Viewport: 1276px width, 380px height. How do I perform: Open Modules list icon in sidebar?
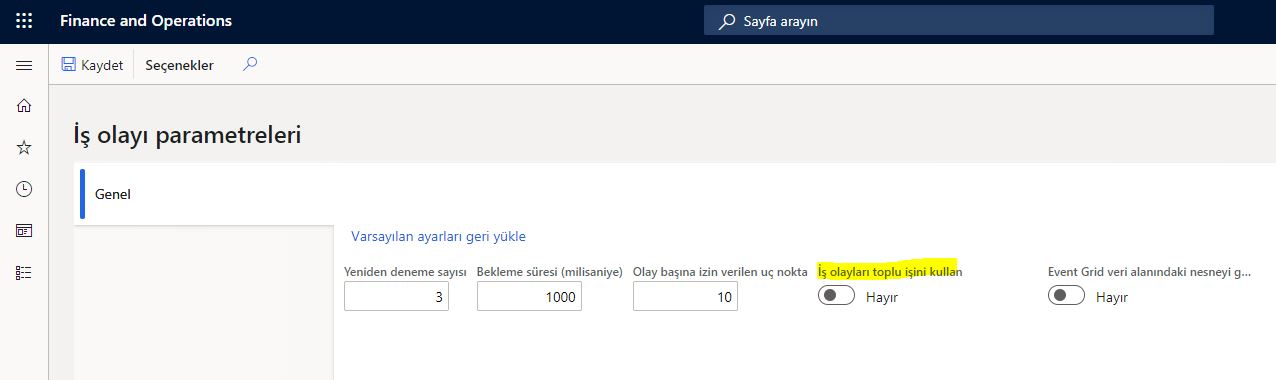(x=24, y=272)
